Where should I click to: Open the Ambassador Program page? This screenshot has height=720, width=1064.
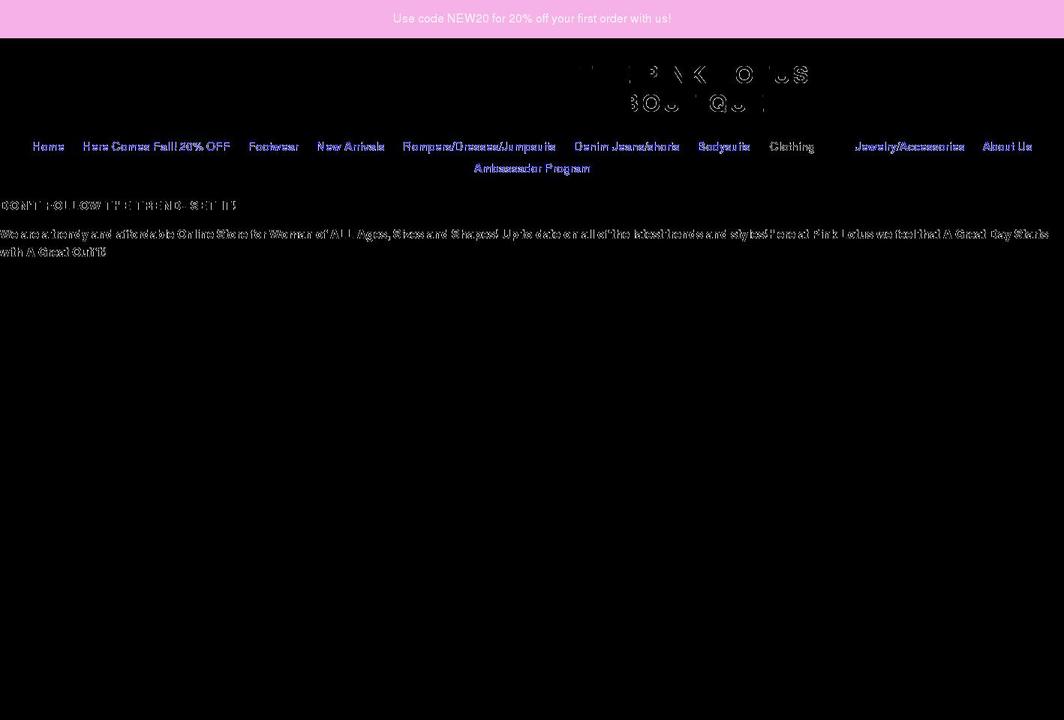click(532, 168)
